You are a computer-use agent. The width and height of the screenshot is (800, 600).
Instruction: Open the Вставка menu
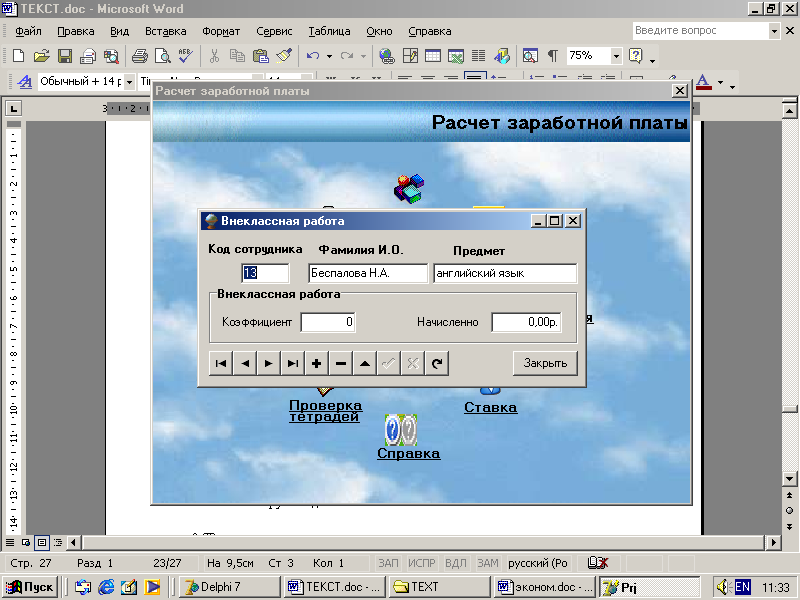(165, 31)
